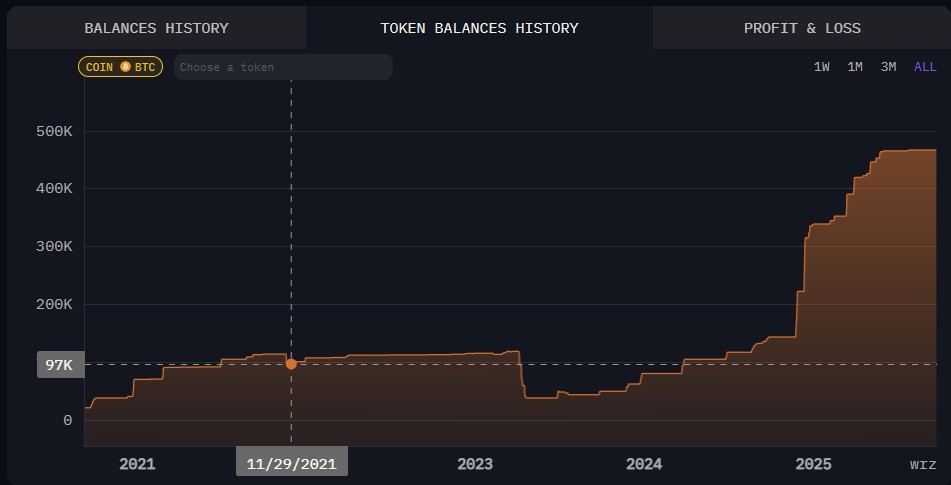
Task: Click the 500K label on the y-axis
Action: (x=54, y=131)
